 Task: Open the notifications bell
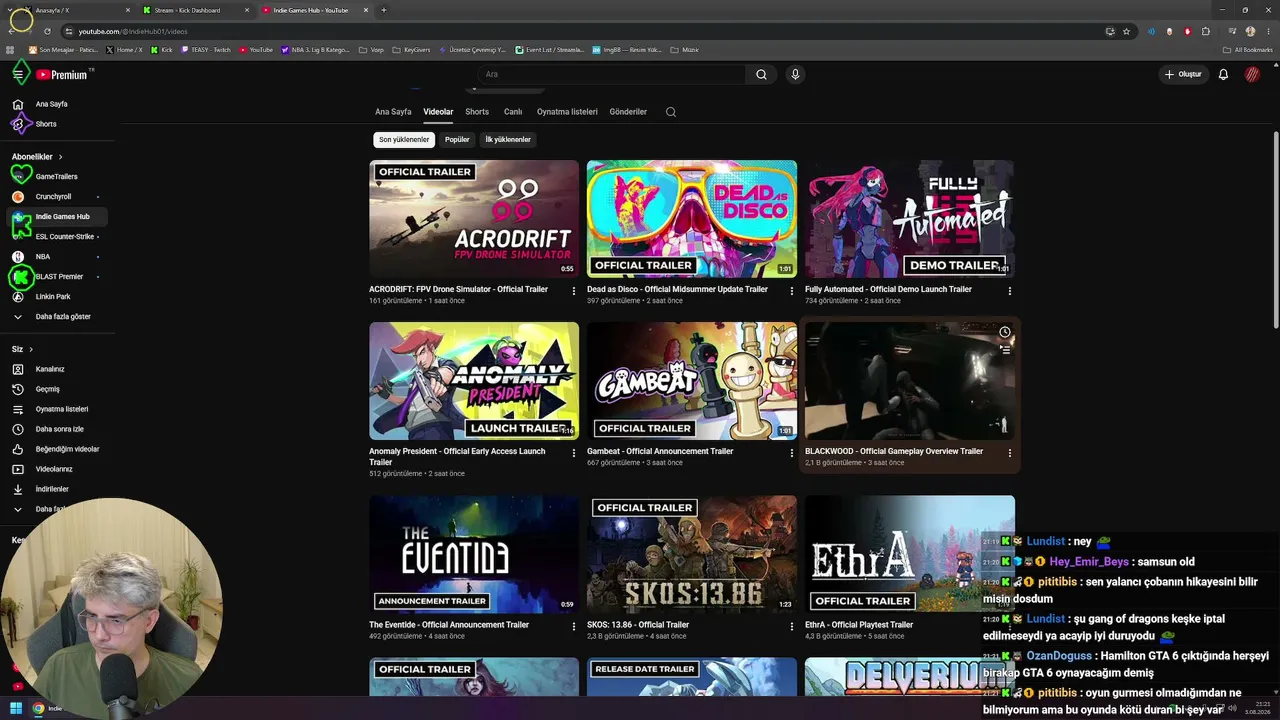point(1223,74)
